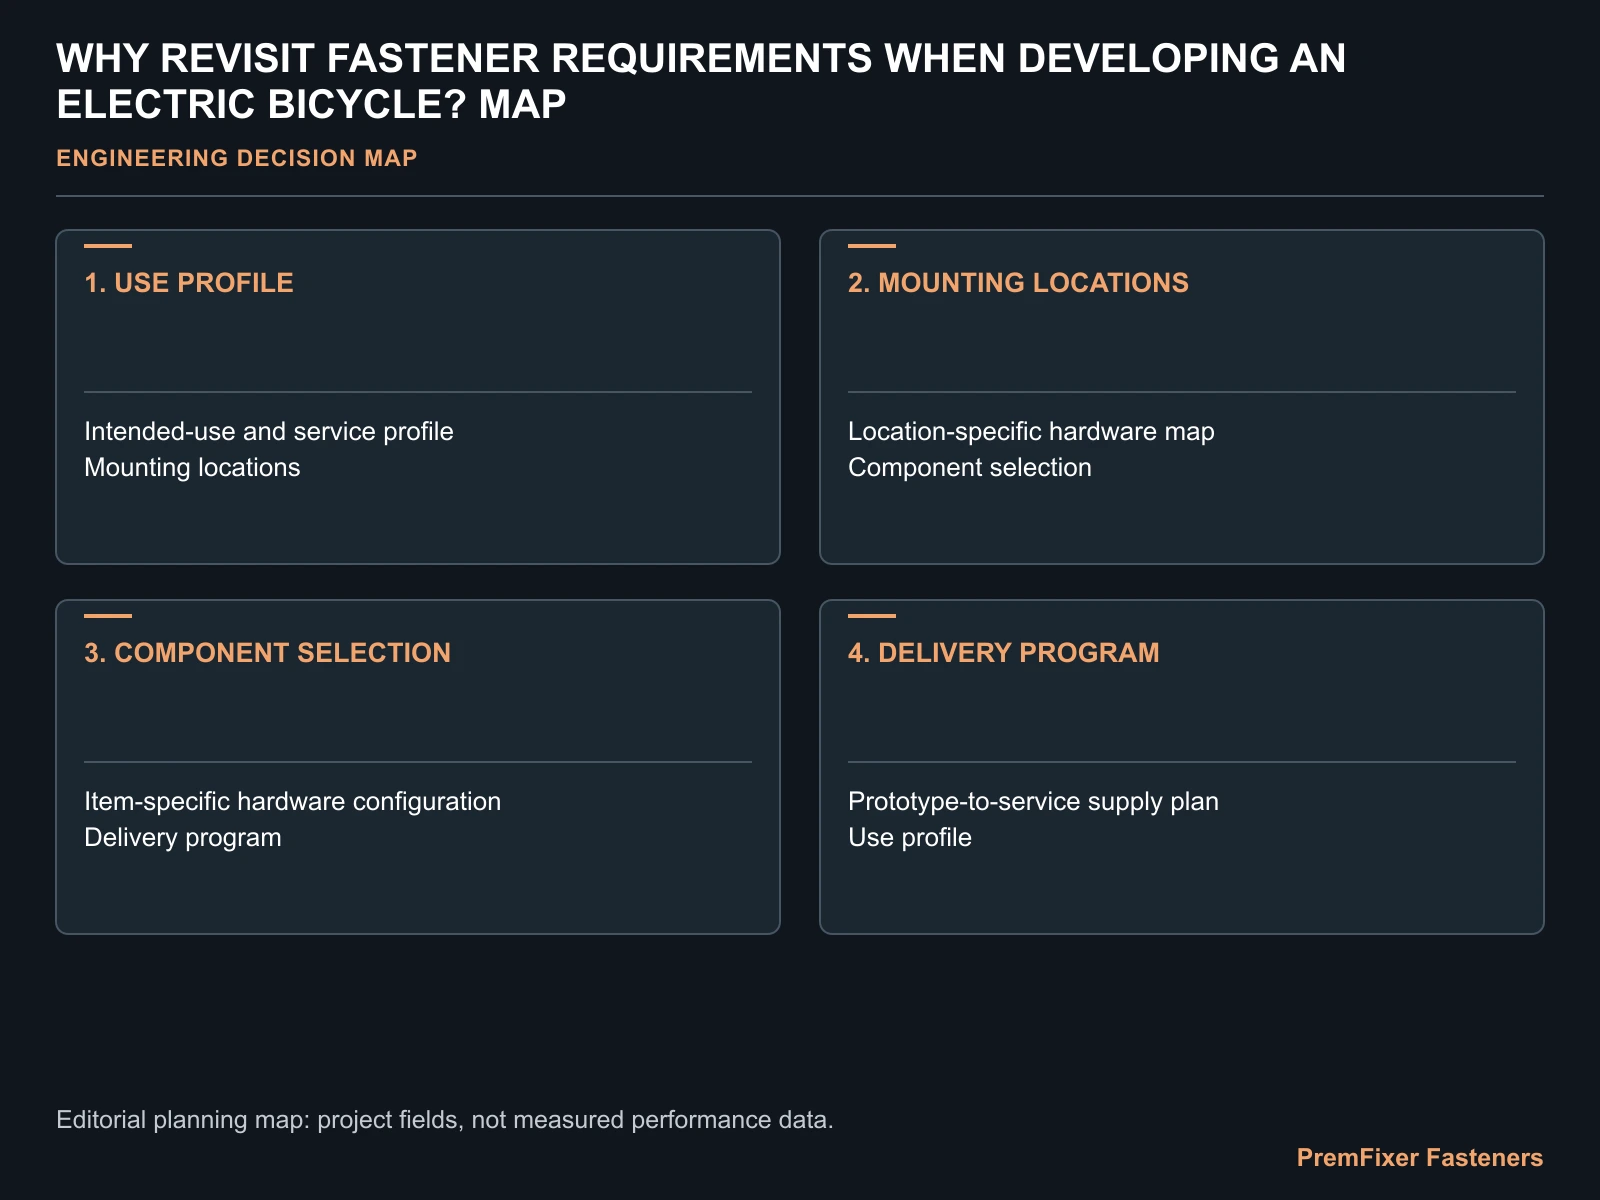
Task: Select 'Intended-use and service profile' text
Action: pos(269,432)
